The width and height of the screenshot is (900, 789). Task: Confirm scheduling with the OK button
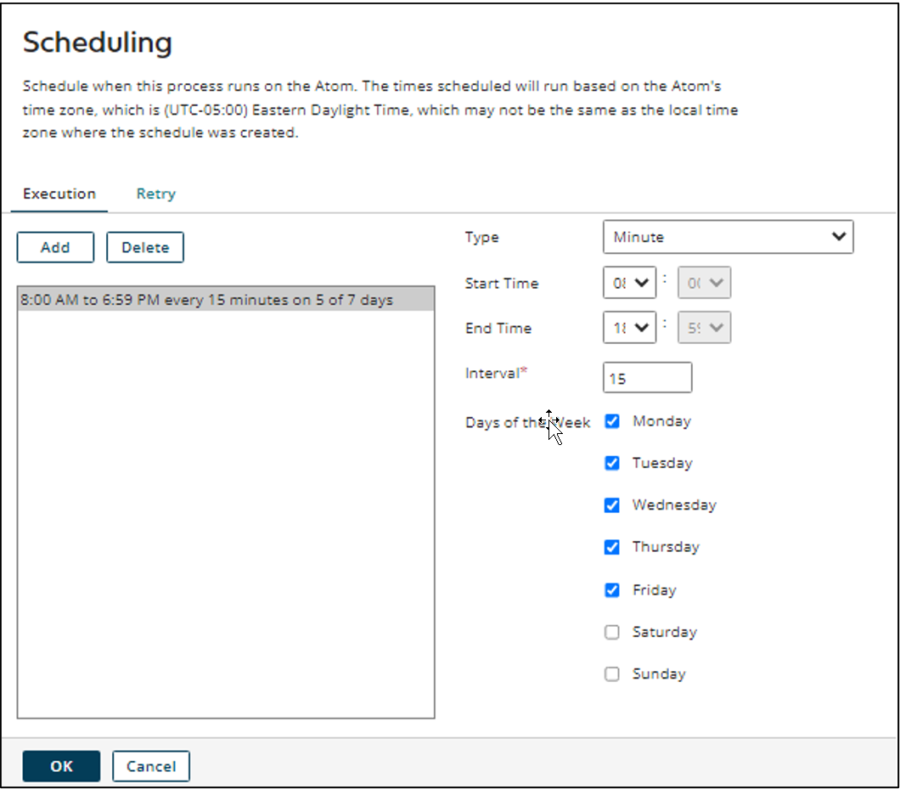pos(61,766)
